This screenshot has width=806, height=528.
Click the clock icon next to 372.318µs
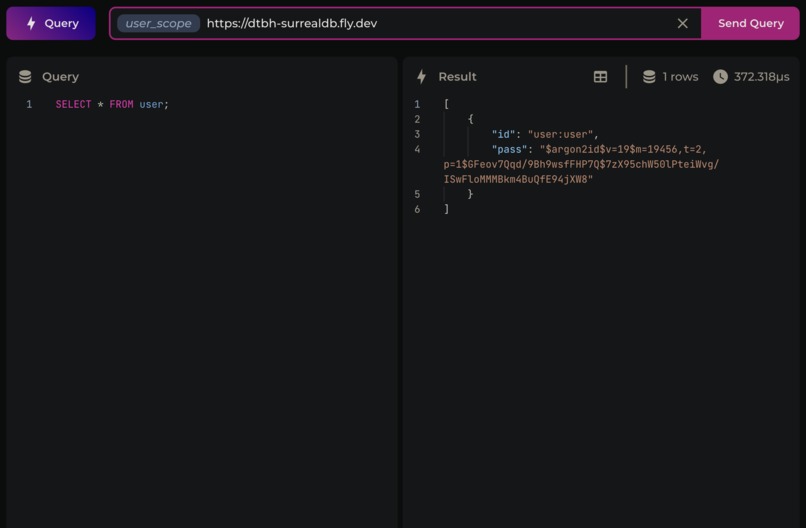click(x=720, y=77)
